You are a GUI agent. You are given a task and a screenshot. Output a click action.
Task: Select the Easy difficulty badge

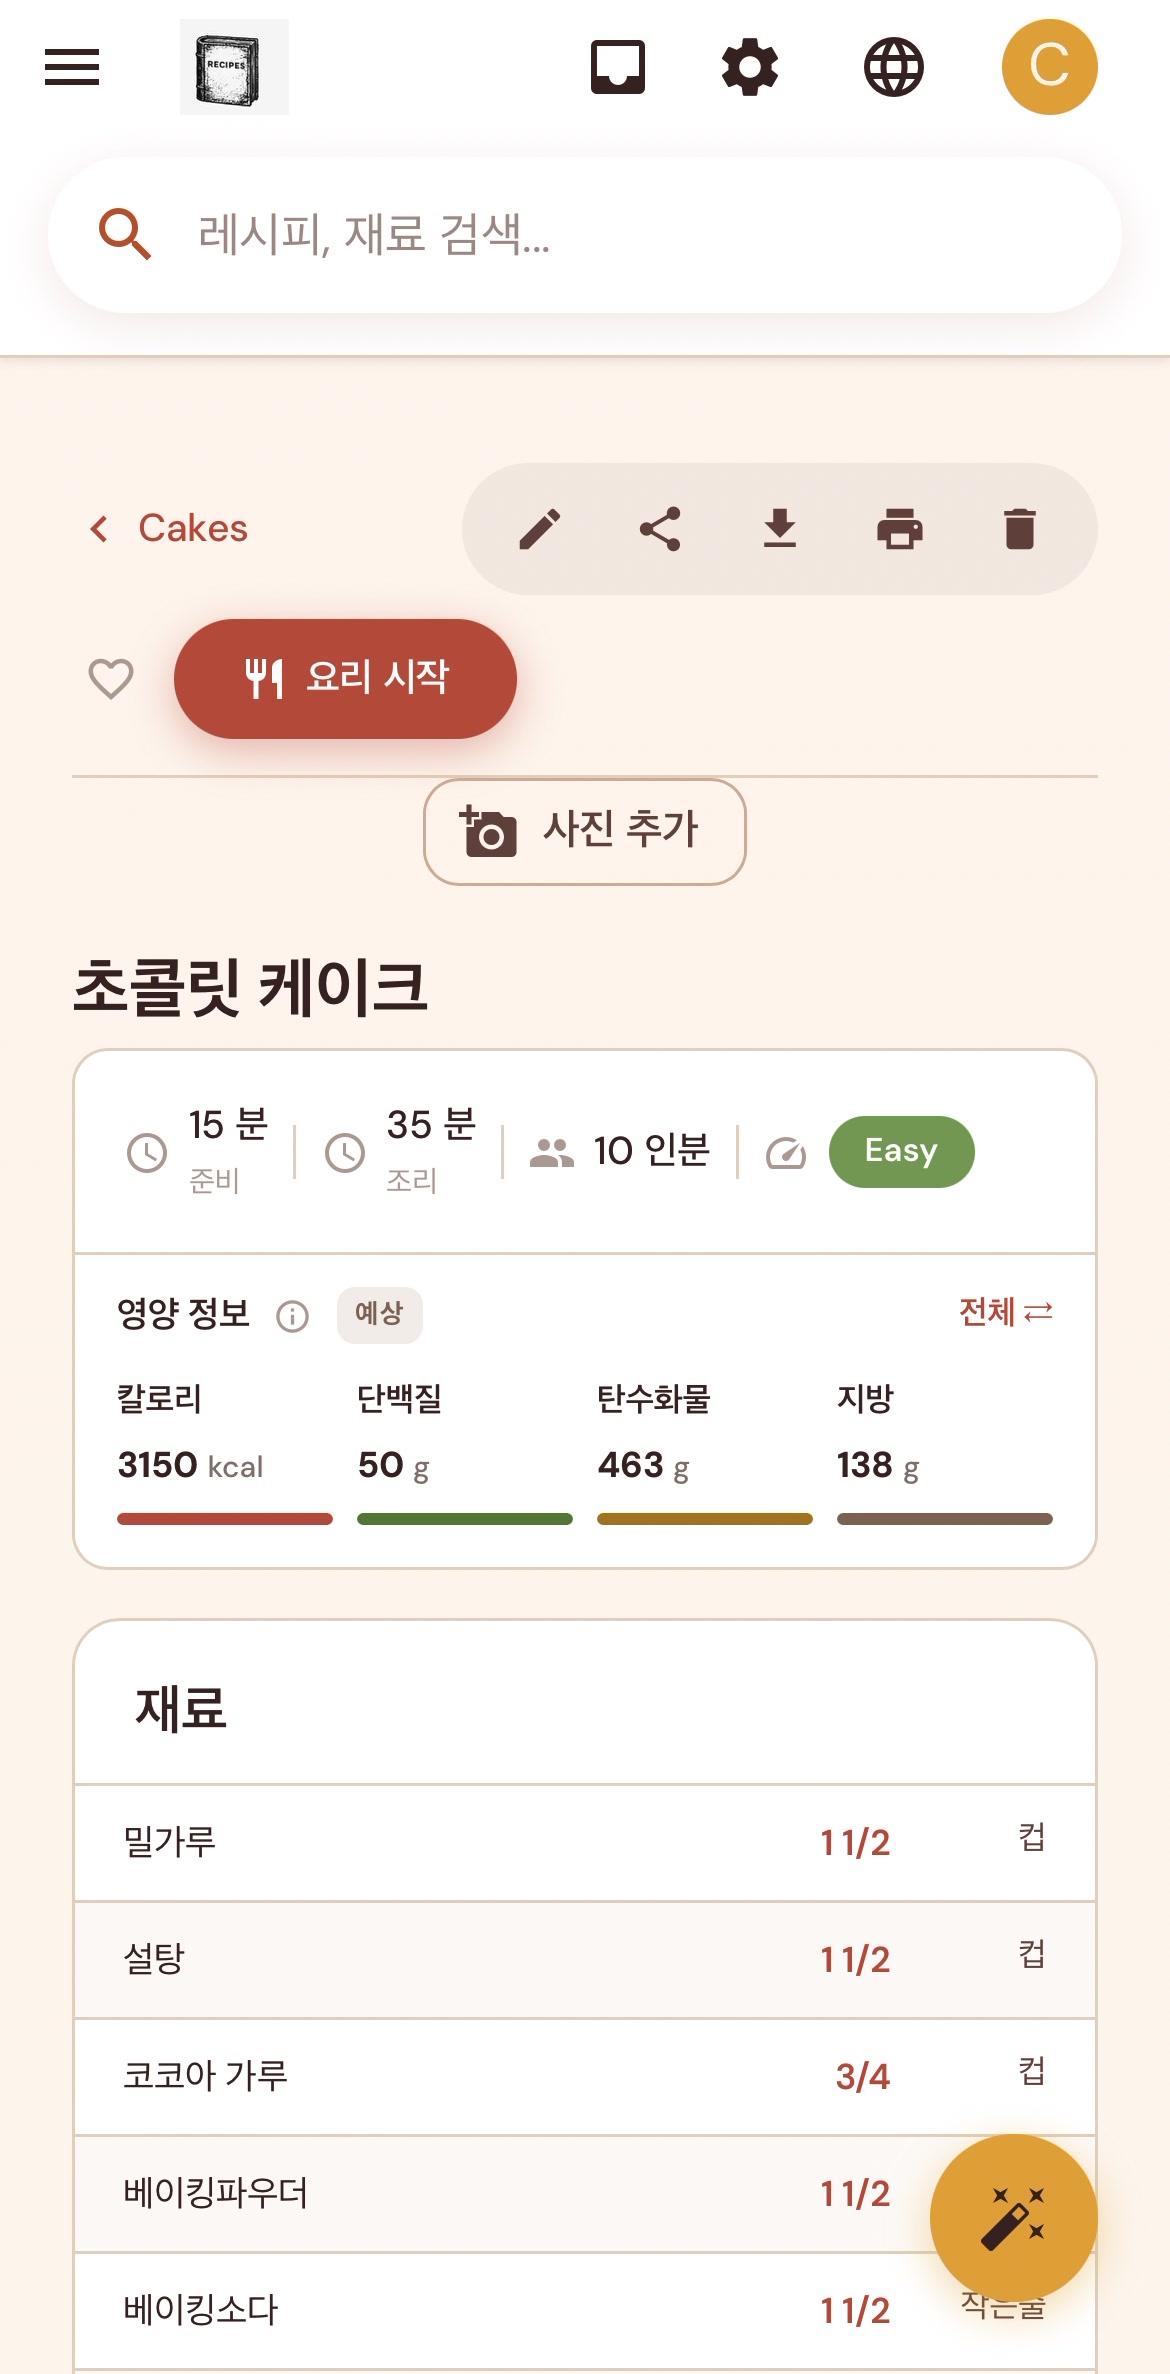pyautogui.click(x=902, y=1152)
